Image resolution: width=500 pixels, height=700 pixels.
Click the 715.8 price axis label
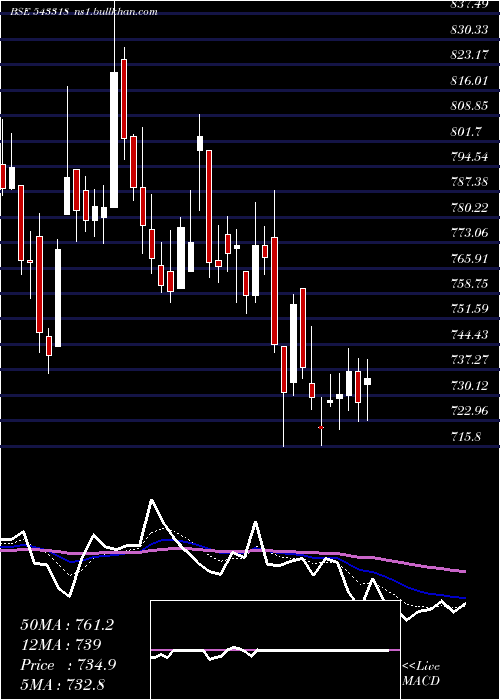(464, 436)
